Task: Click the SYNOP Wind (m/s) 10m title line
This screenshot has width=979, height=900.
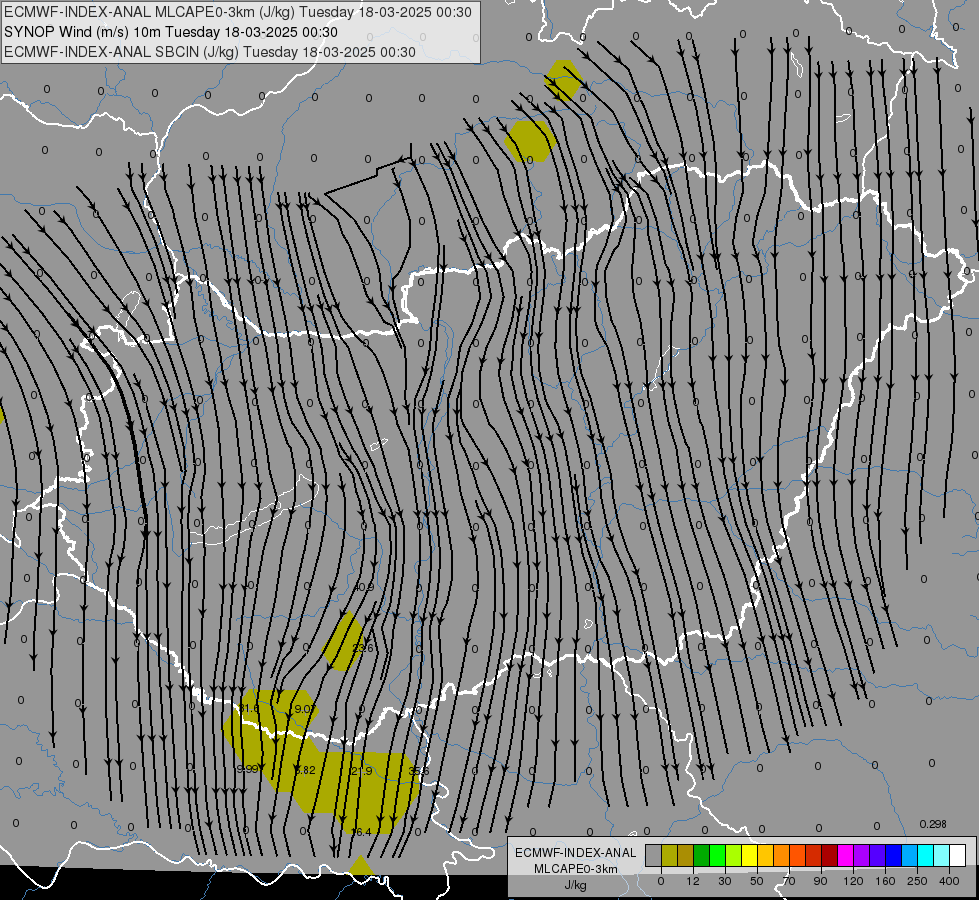Action: (x=171, y=32)
